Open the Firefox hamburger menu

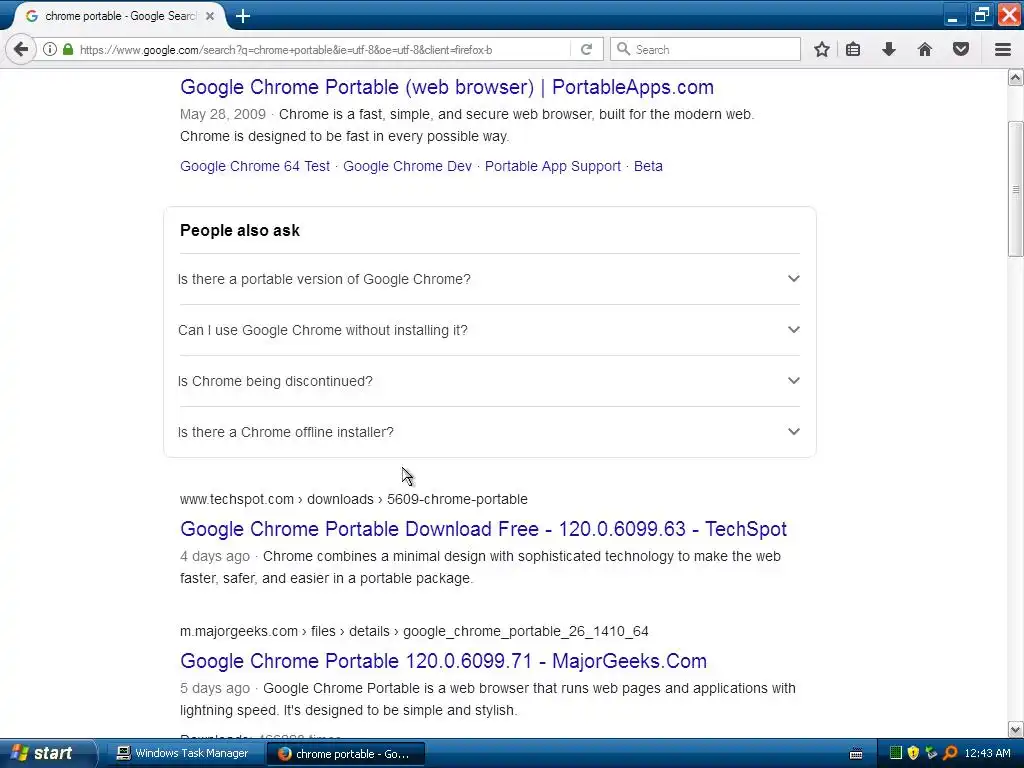pyautogui.click(x=1003, y=50)
